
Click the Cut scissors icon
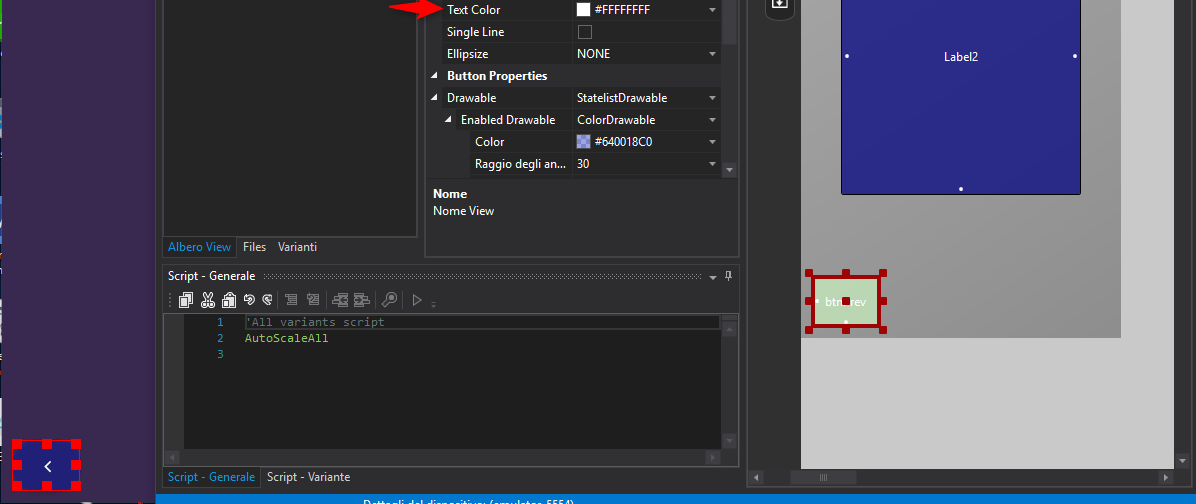[x=207, y=300]
